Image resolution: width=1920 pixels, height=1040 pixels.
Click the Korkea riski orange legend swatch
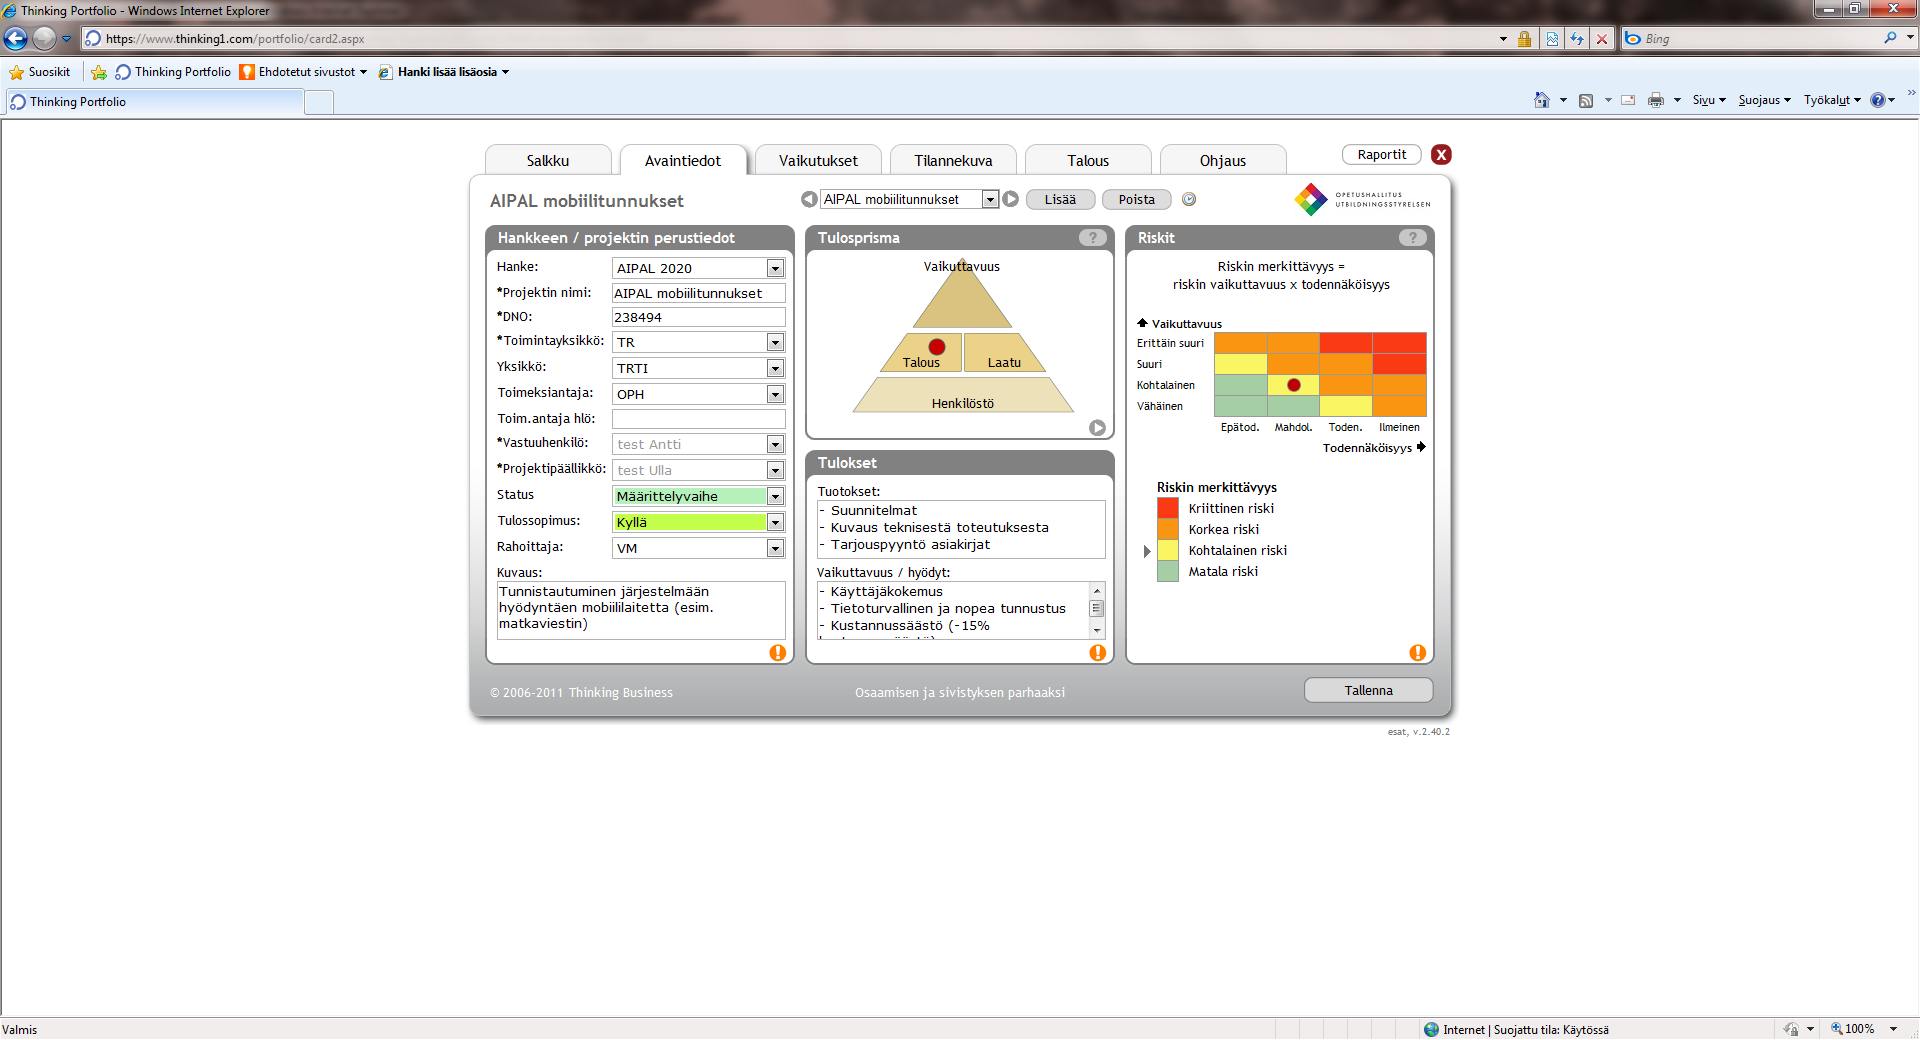(x=1168, y=529)
